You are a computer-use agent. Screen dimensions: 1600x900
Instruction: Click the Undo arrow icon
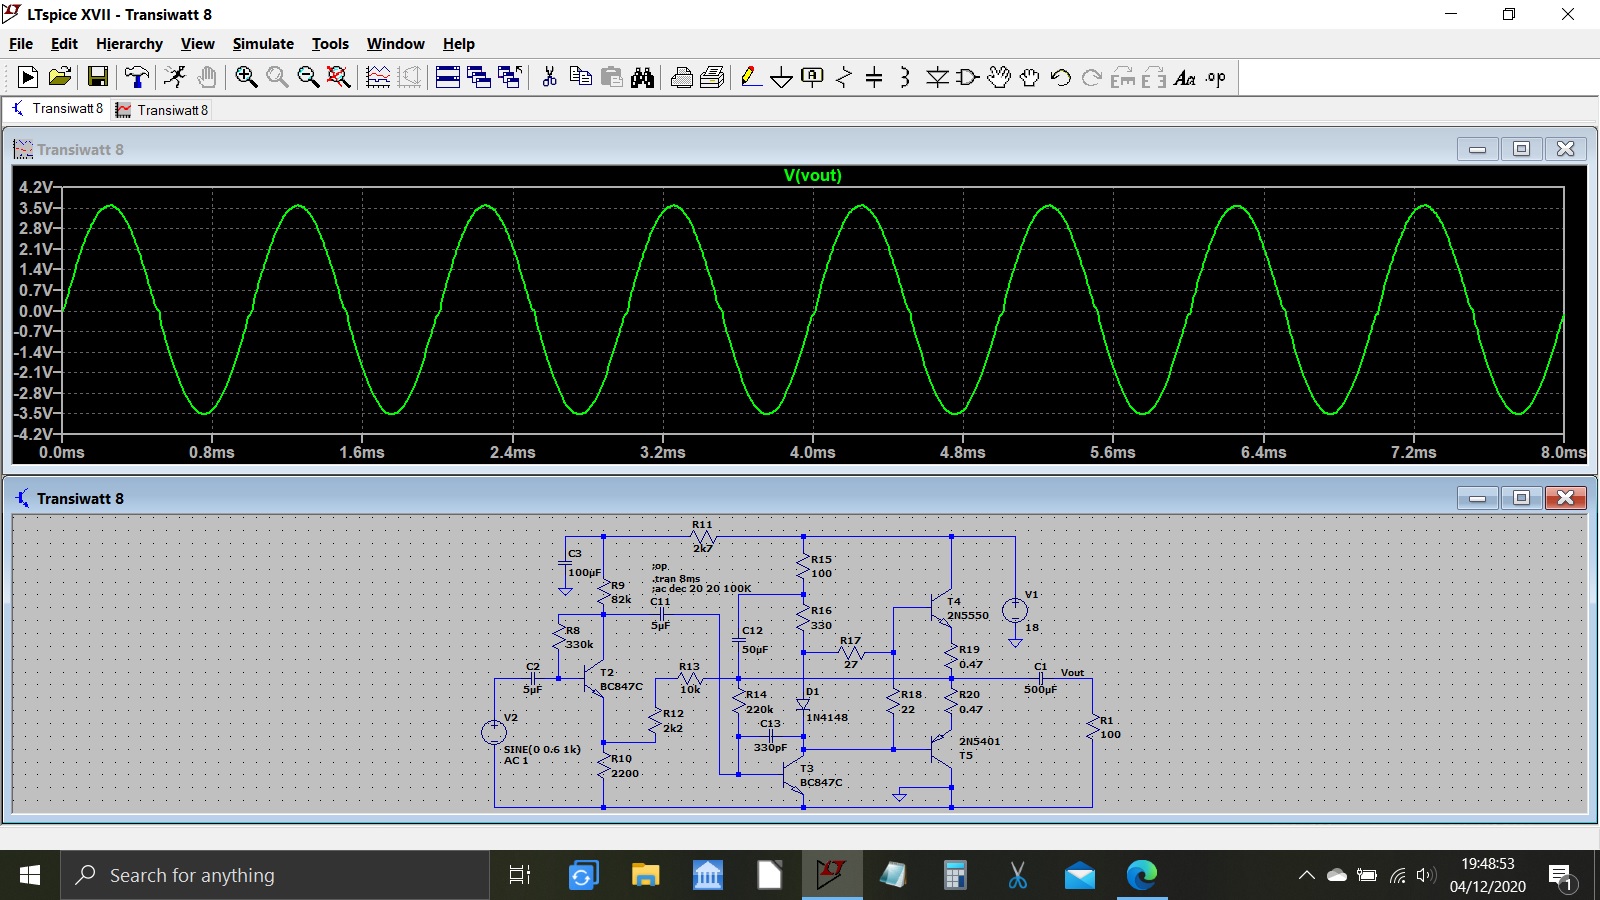[x=1061, y=77]
